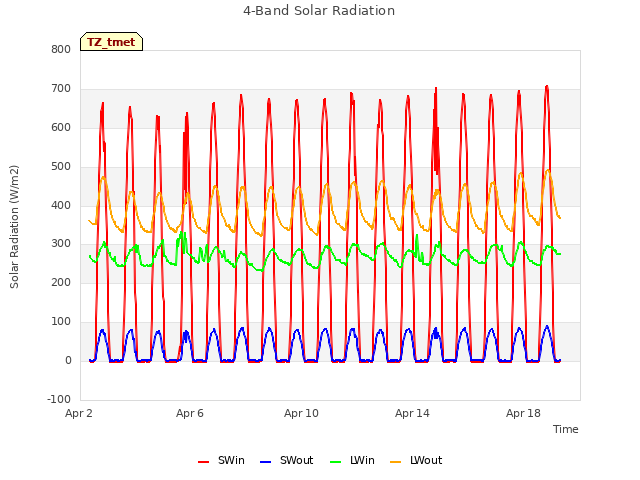Click blue SWout legend color marker
640x480 pixels.
click(265, 462)
